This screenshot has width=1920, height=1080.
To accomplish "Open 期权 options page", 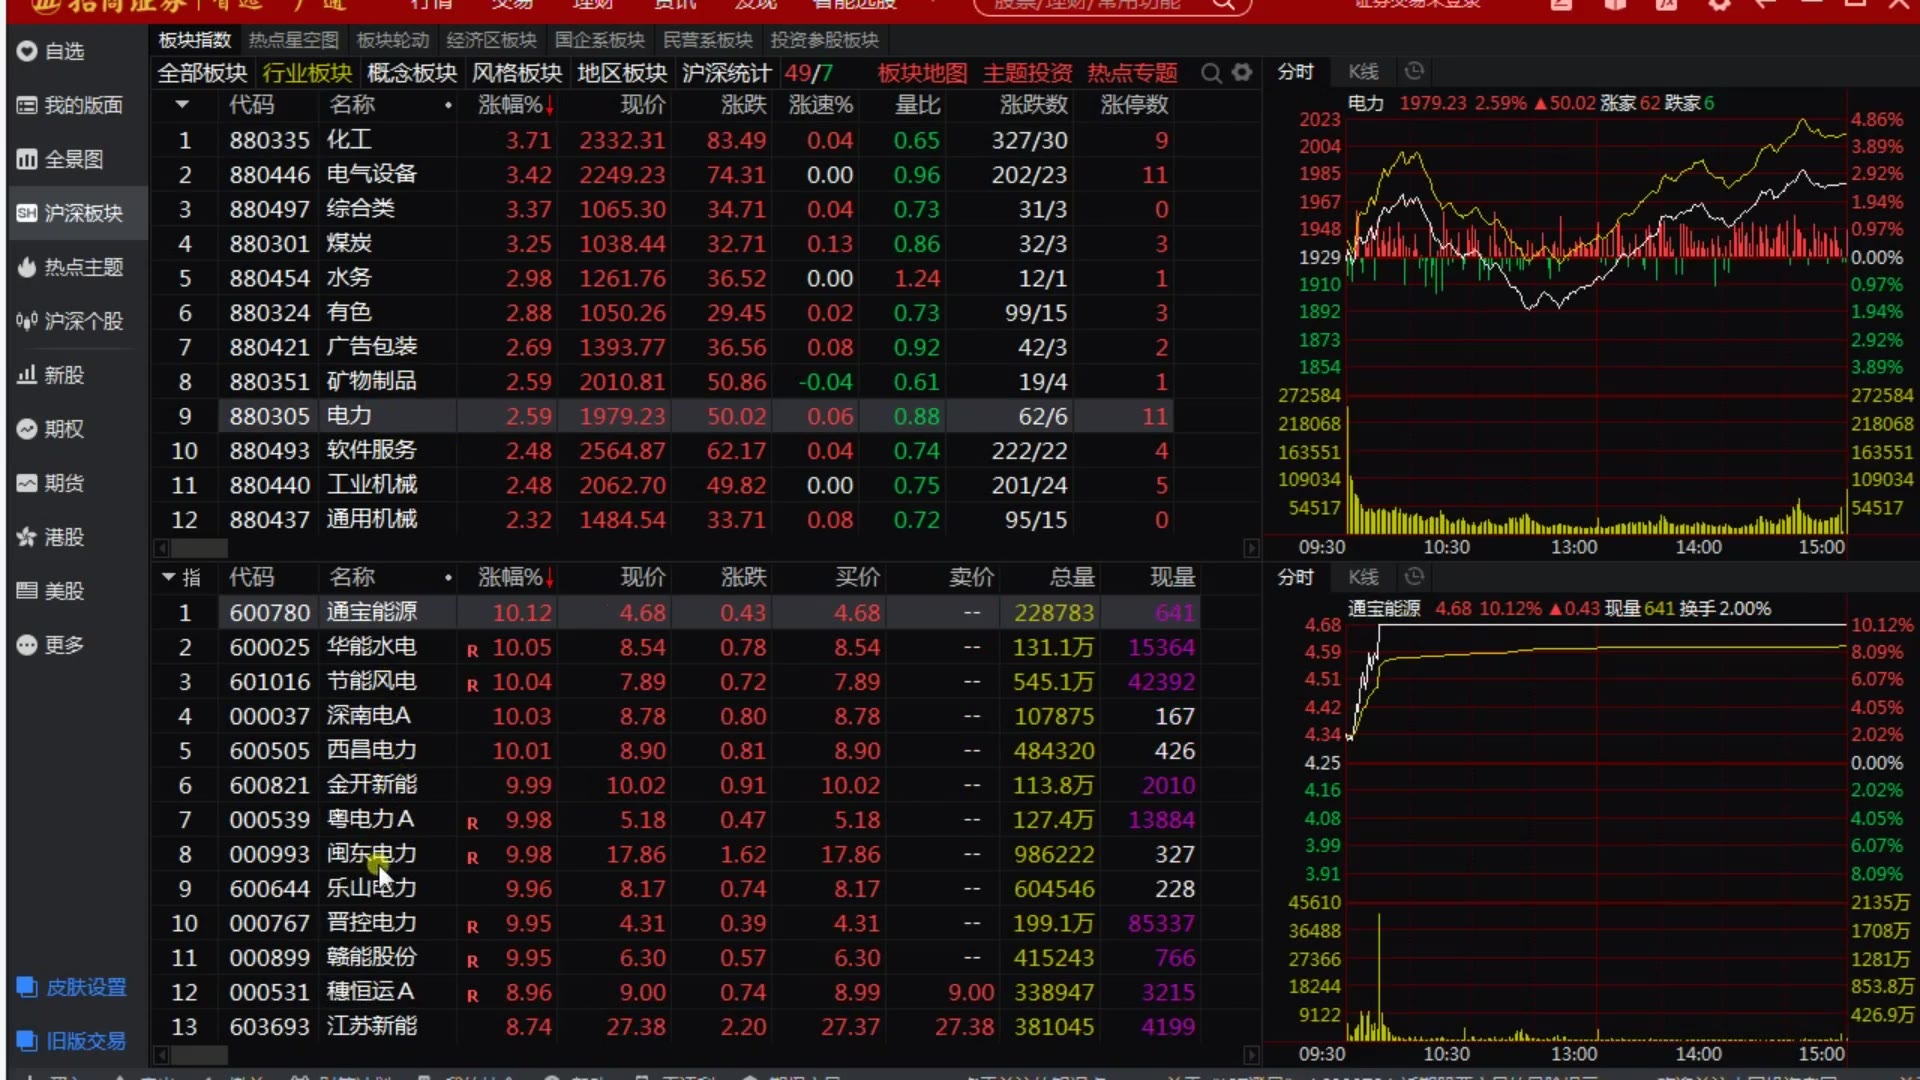I will tap(51, 429).
